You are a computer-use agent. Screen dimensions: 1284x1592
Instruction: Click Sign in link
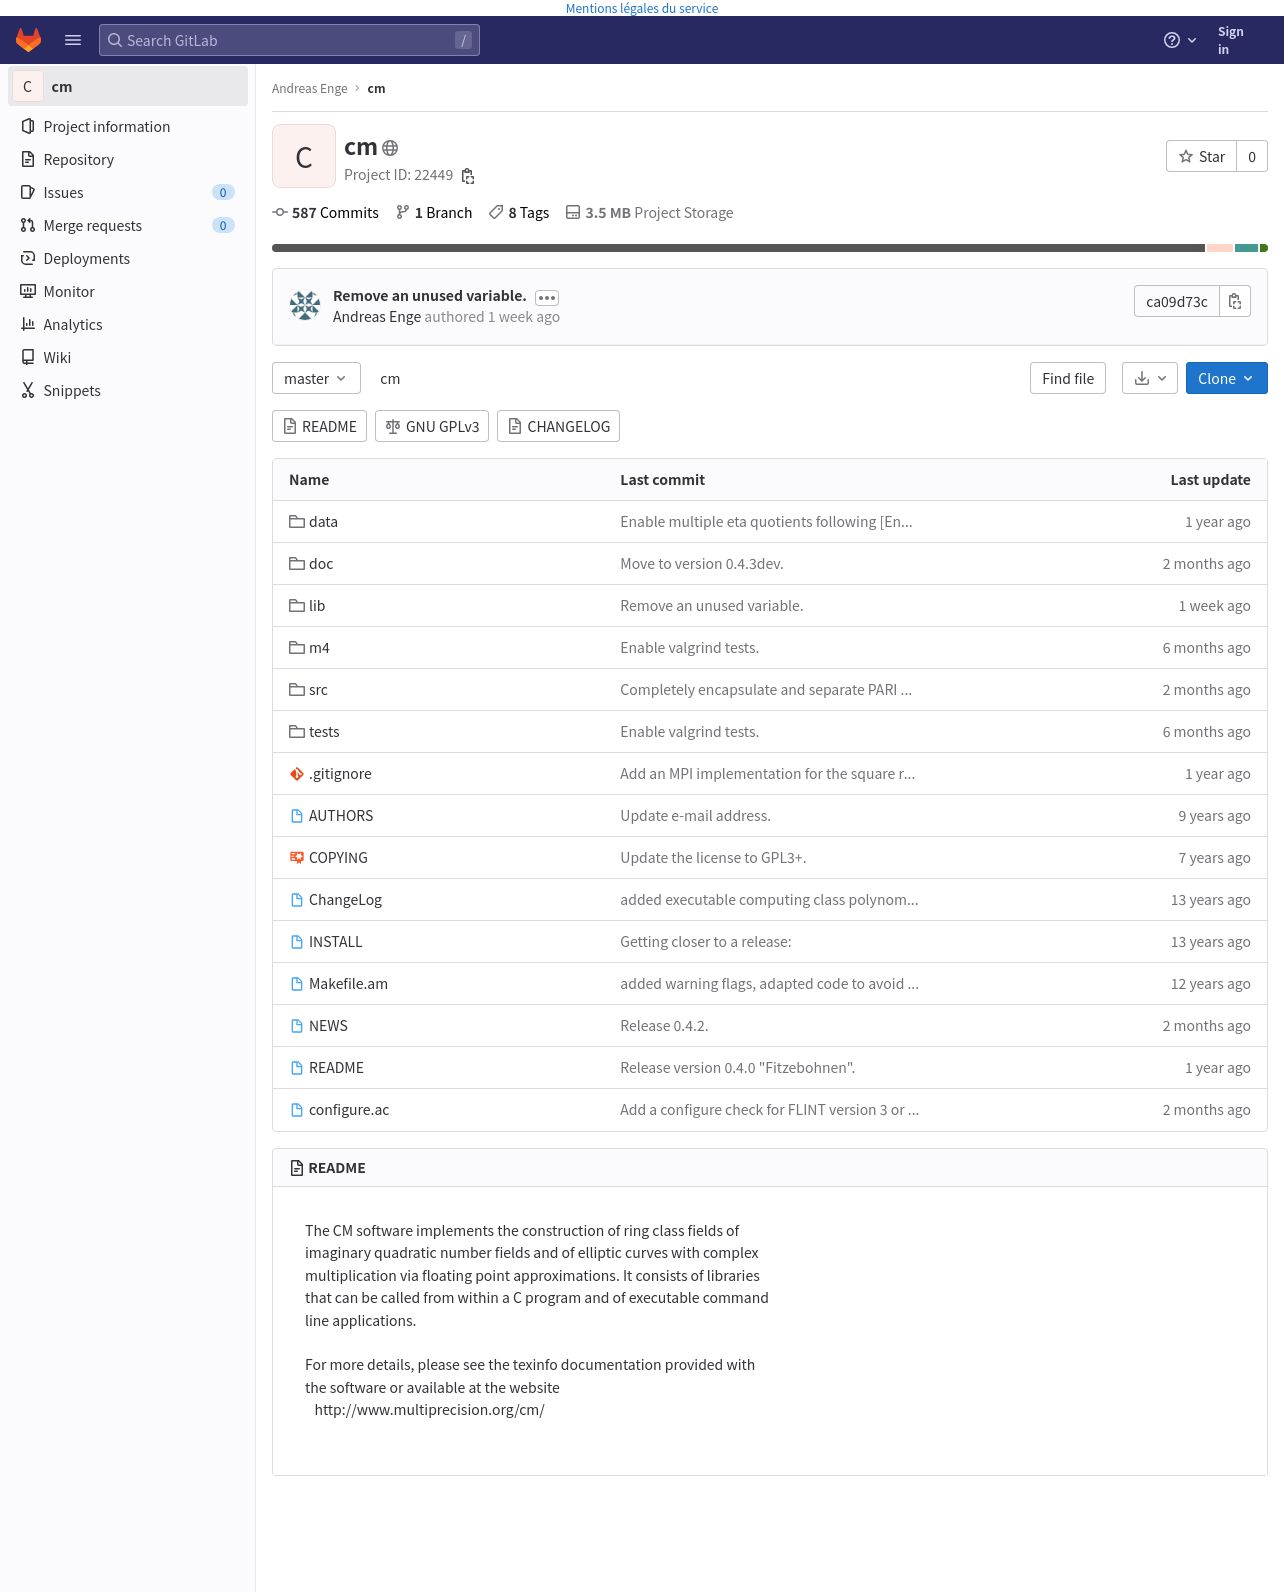pos(1230,40)
